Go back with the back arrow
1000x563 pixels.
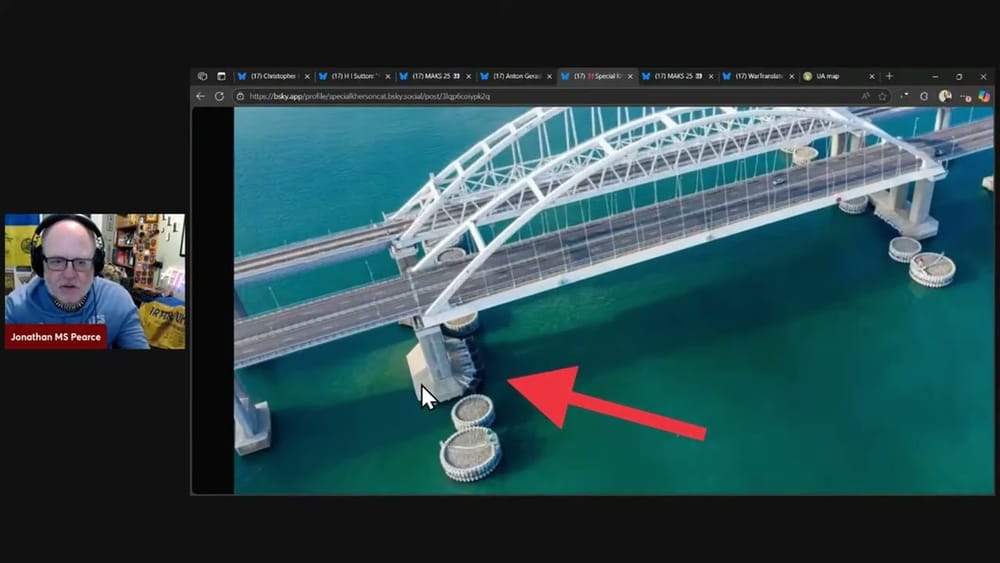(x=200, y=96)
